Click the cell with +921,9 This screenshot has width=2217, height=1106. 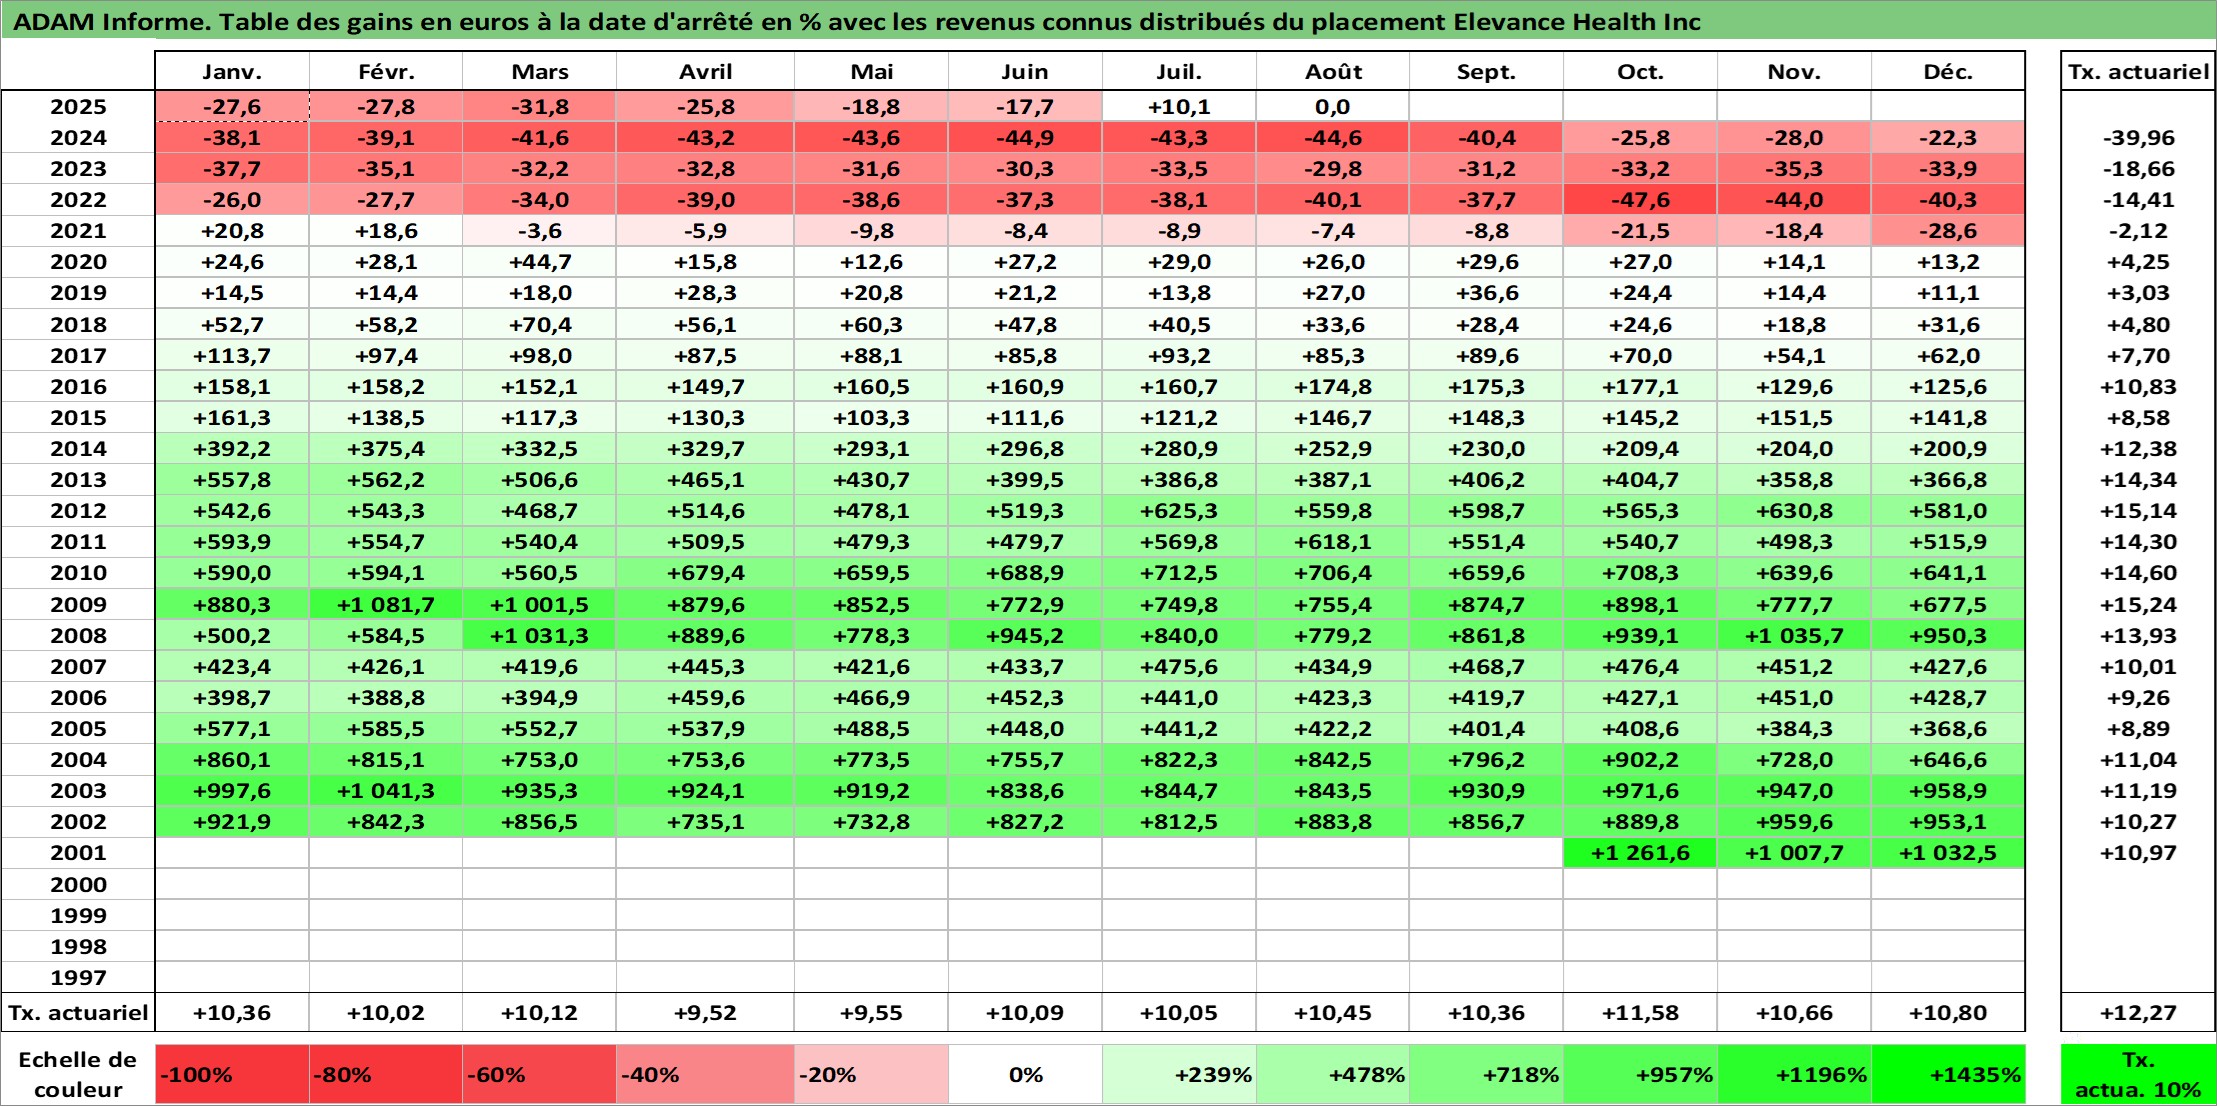click(x=232, y=822)
